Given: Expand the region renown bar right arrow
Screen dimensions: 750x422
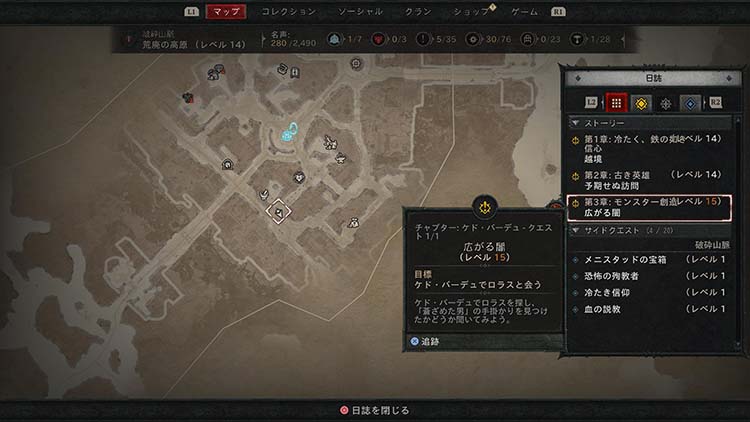Looking at the screenshot, I should tap(623, 39).
